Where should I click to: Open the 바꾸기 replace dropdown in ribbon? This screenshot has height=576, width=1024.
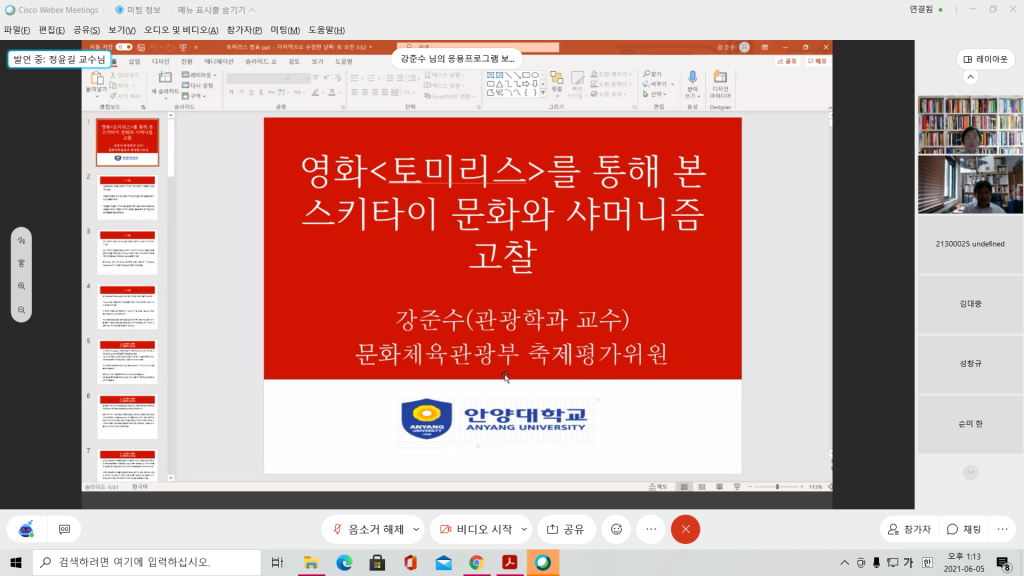(x=658, y=84)
